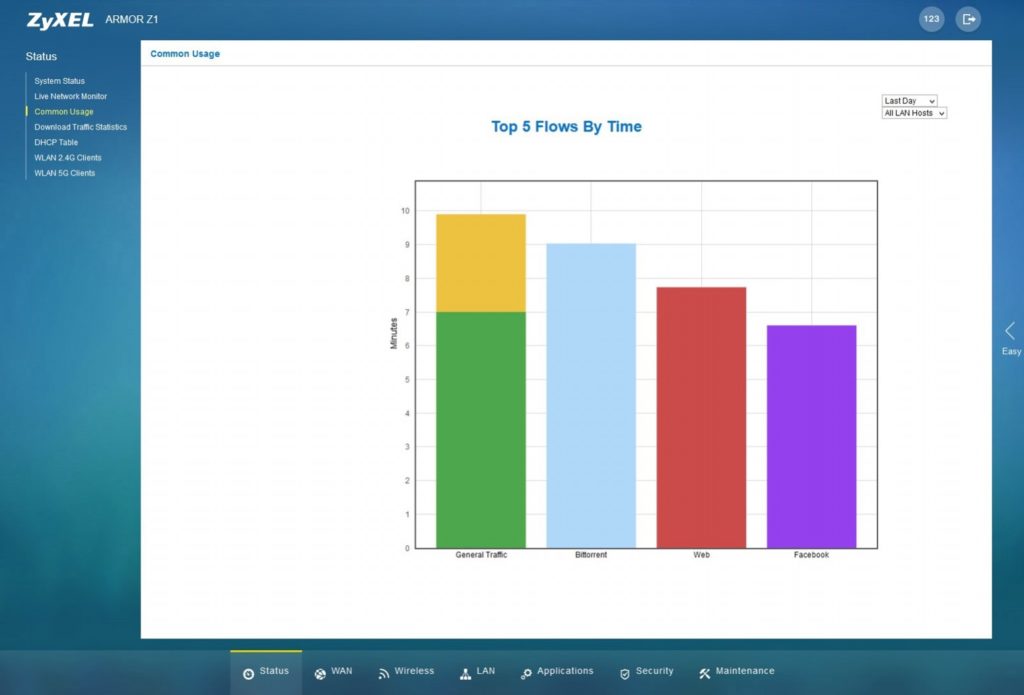Viewport: 1024px width, 695px height.
Task: Click the light blue Bittorrent bar
Action: [591, 395]
